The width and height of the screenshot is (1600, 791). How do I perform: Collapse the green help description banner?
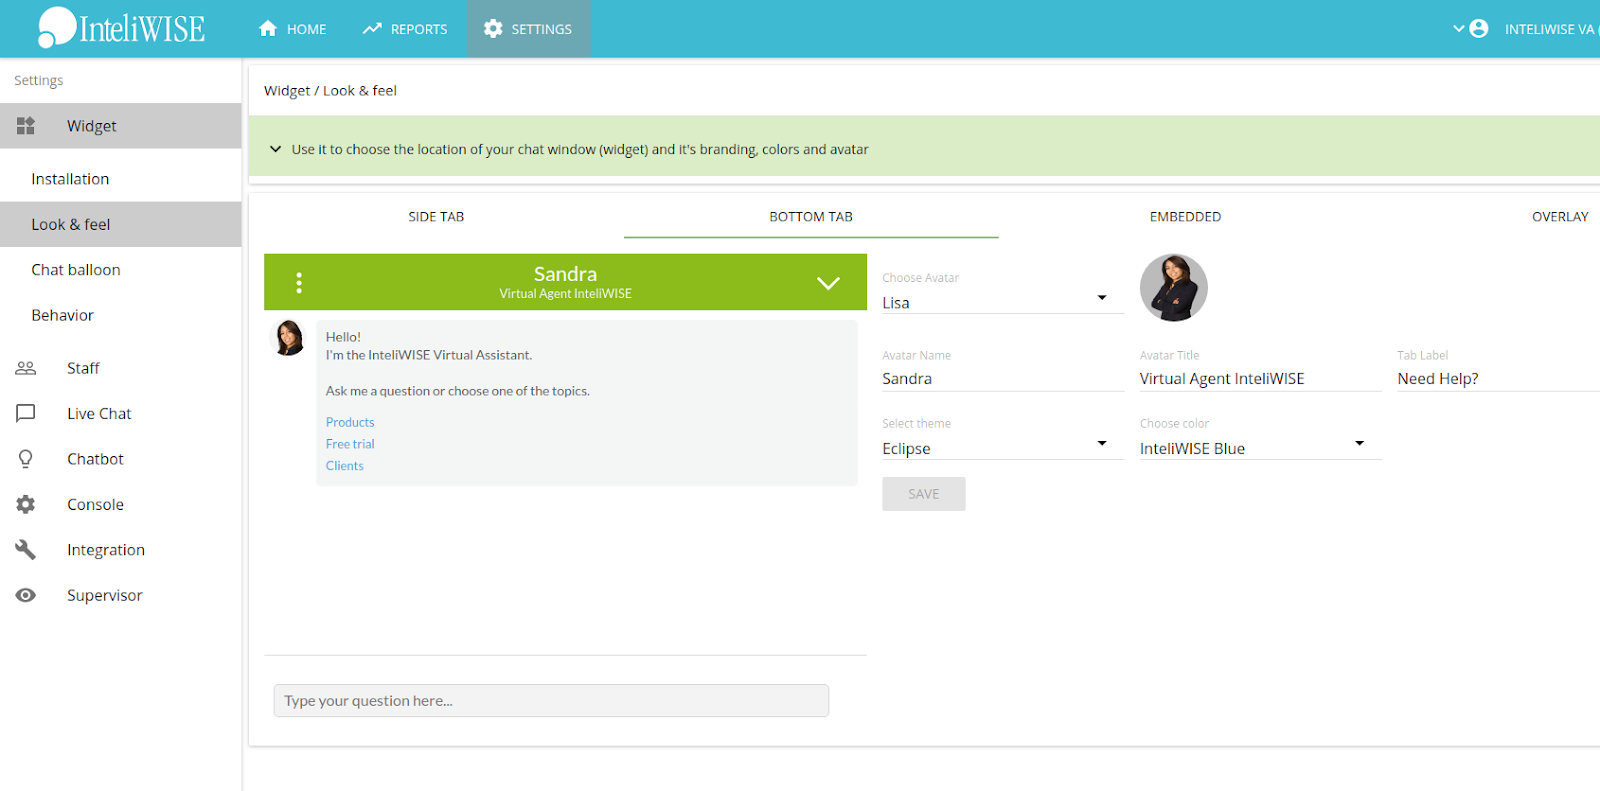[275, 149]
